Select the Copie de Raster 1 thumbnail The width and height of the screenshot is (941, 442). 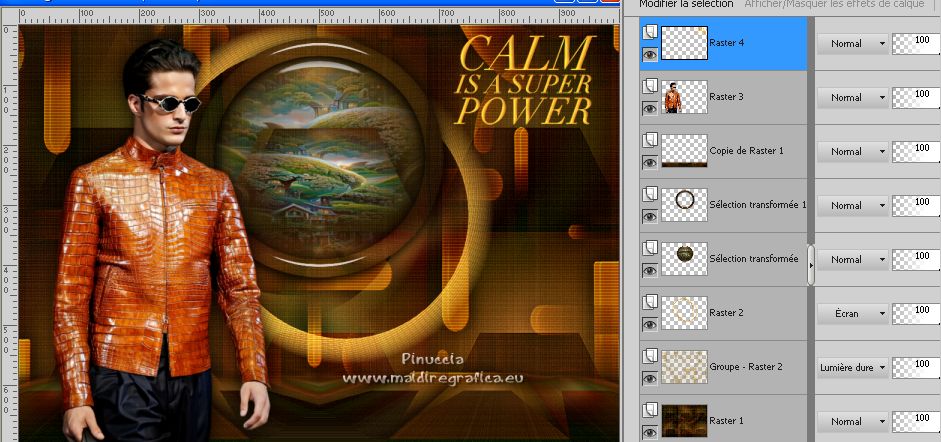pyautogui.click(x=684, y=151)
